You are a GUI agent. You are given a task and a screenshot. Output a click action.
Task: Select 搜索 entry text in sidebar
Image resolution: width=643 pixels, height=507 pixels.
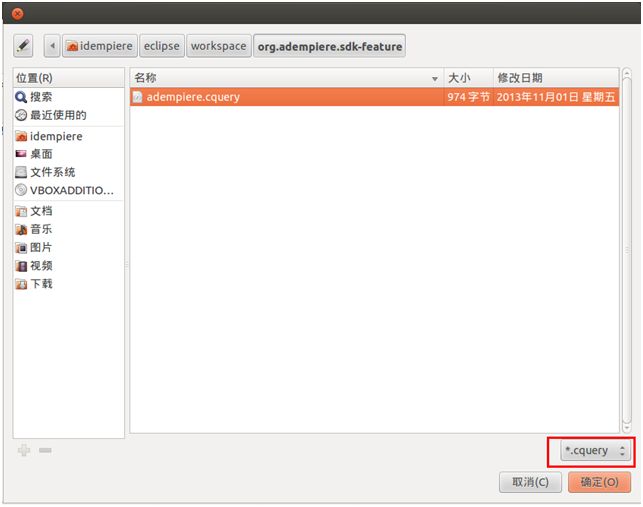[x=41, y=97]
